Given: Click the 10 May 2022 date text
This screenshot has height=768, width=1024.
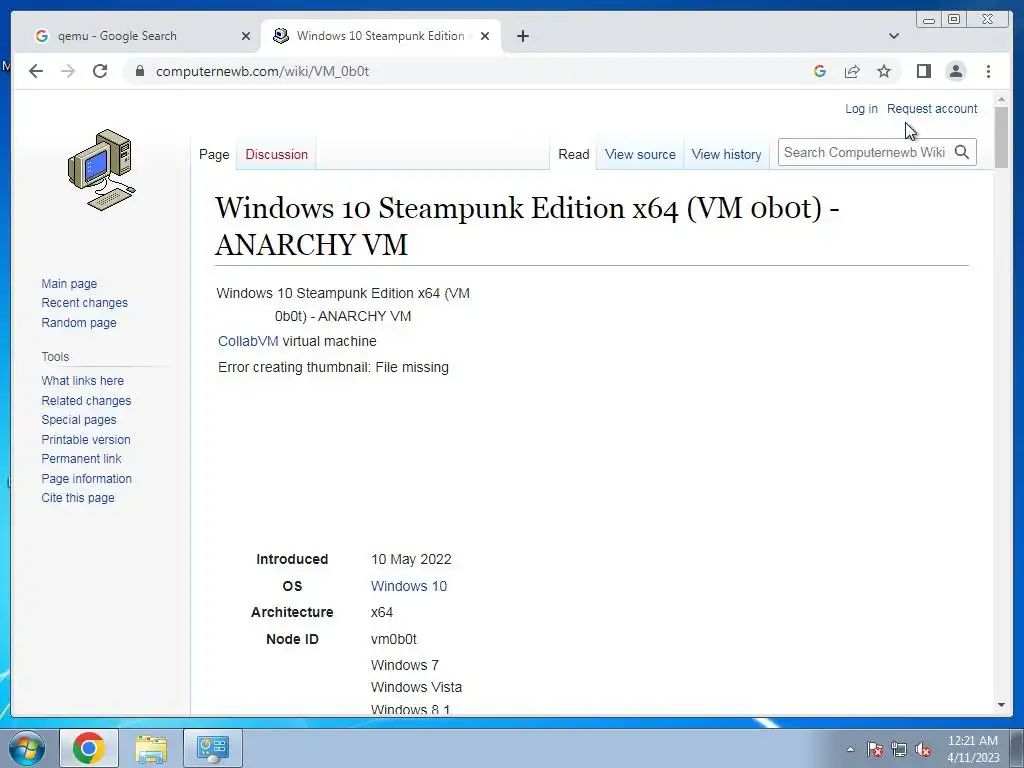Looking at the screenshot, I should 411,559.
